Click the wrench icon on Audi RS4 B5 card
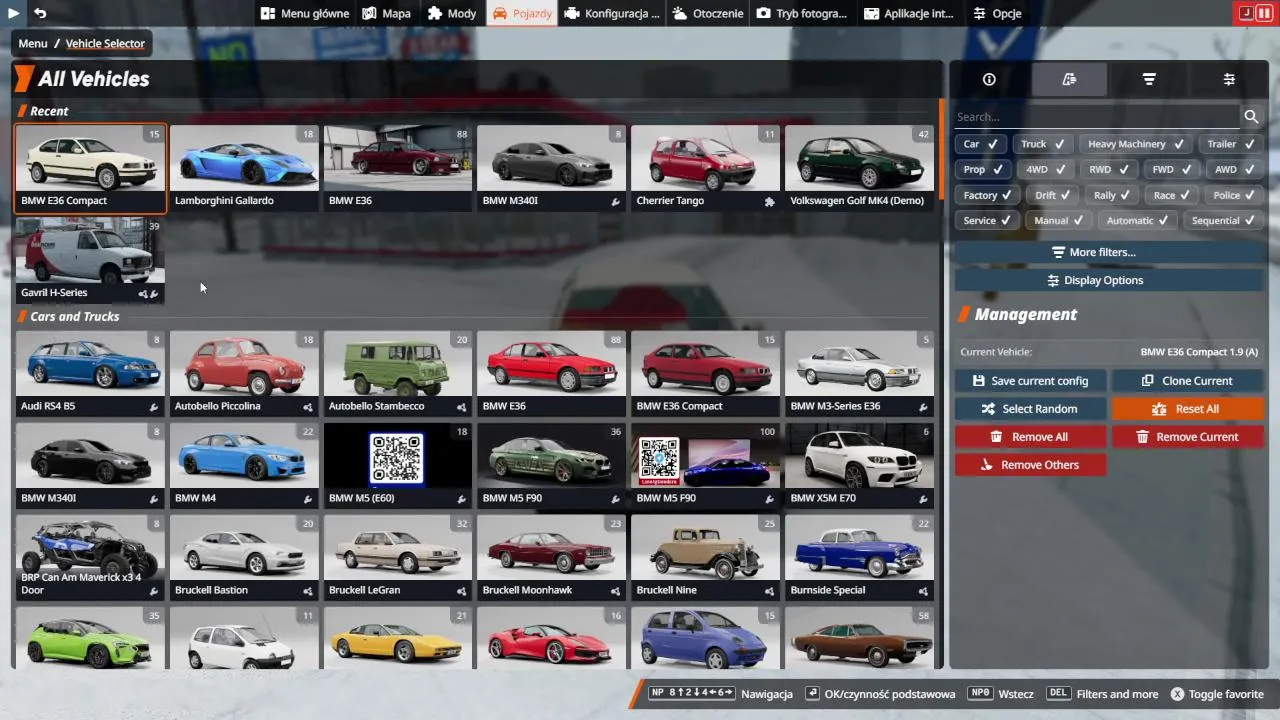This screenshot has height=720, width=1280. tap(154, 407)
